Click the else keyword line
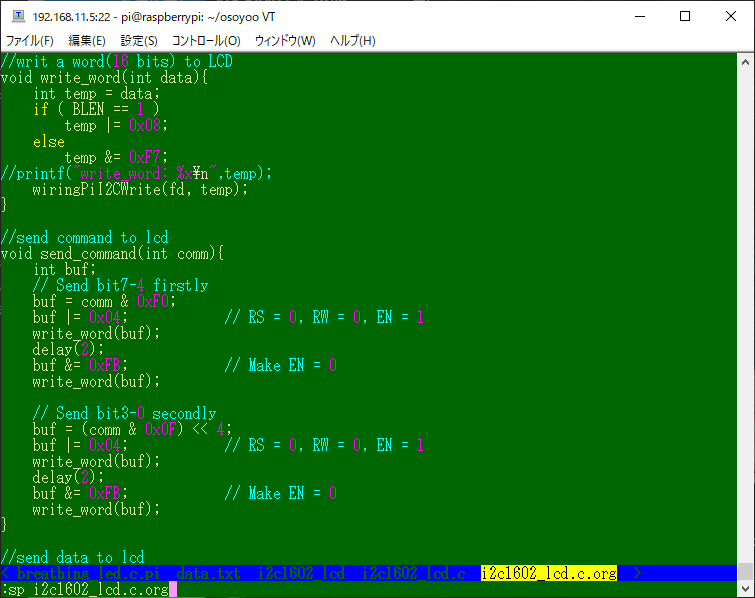Screen dimensions: 755x598 (49, 142)
